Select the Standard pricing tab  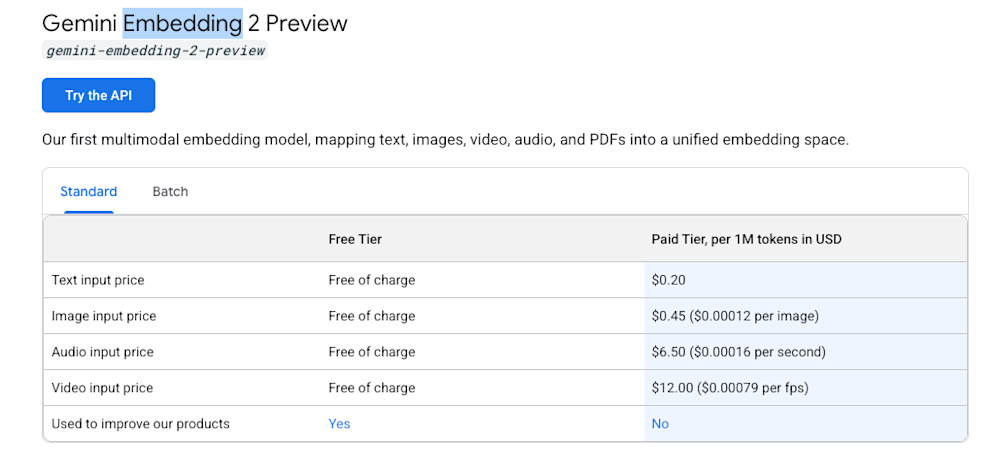pos(89,192)
